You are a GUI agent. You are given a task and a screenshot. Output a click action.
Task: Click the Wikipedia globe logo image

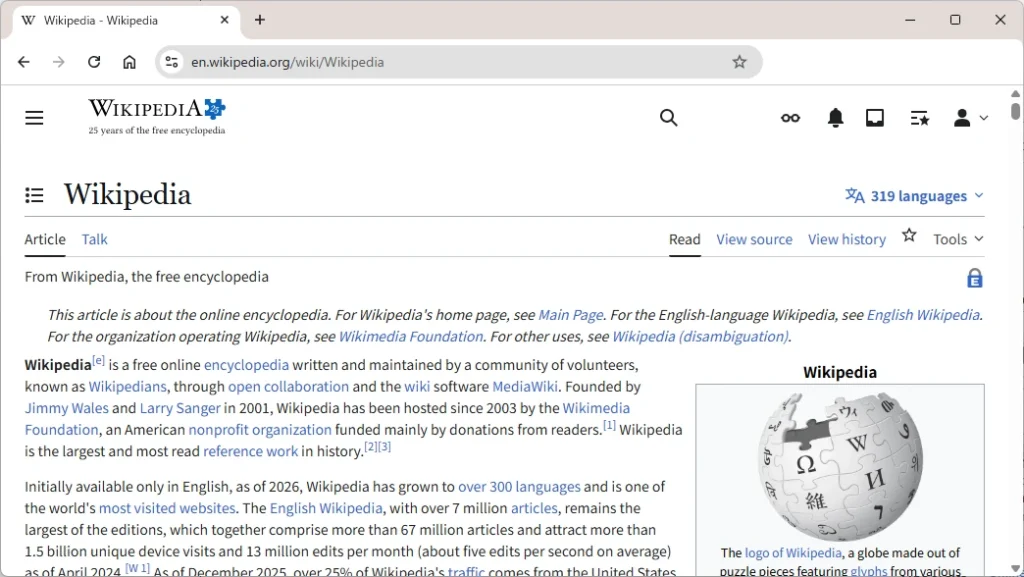pyautogui.click(x=840, y=465)
